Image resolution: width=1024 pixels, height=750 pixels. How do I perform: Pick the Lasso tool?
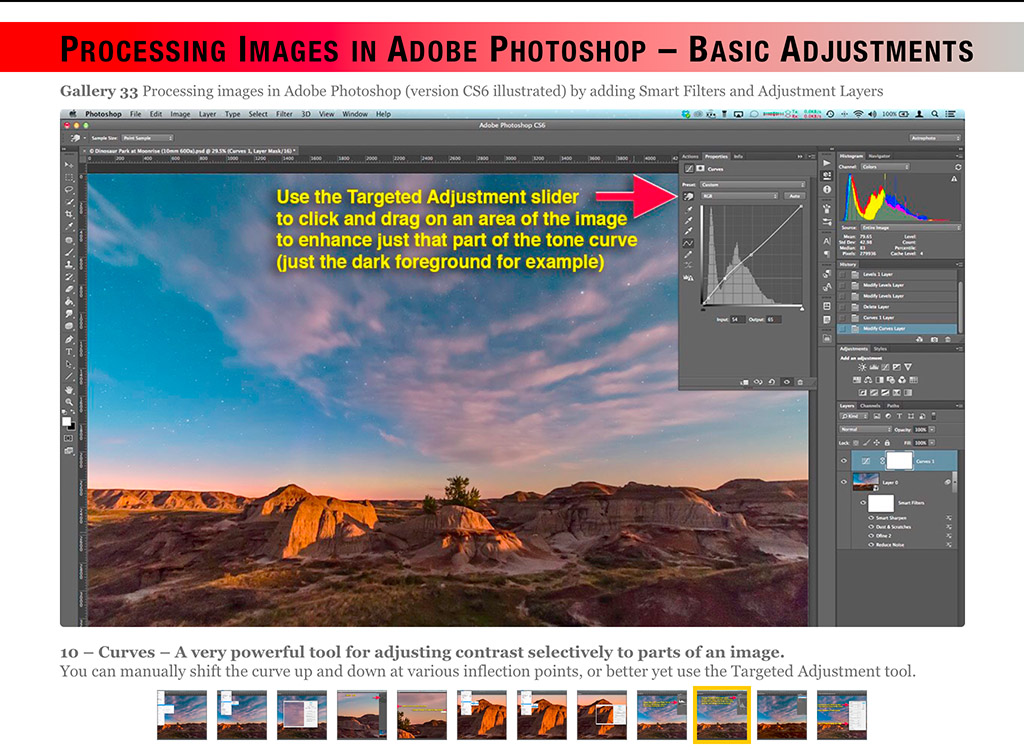point(69,189)
